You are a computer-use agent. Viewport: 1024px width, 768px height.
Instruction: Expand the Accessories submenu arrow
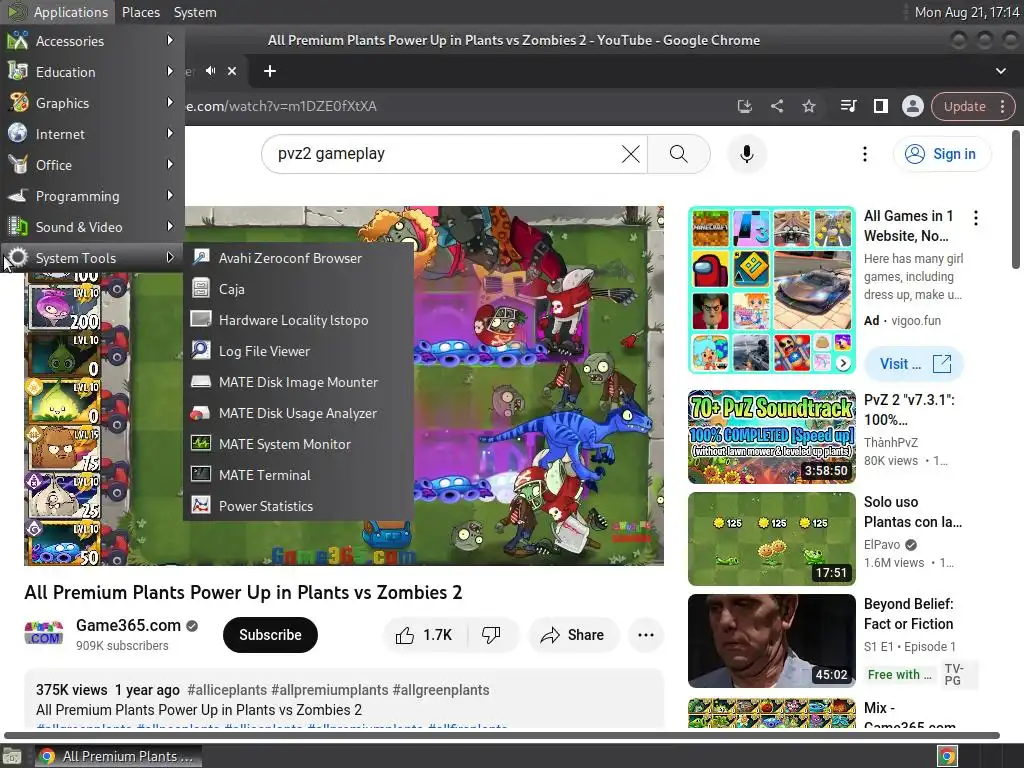click(x=170, y=40)
